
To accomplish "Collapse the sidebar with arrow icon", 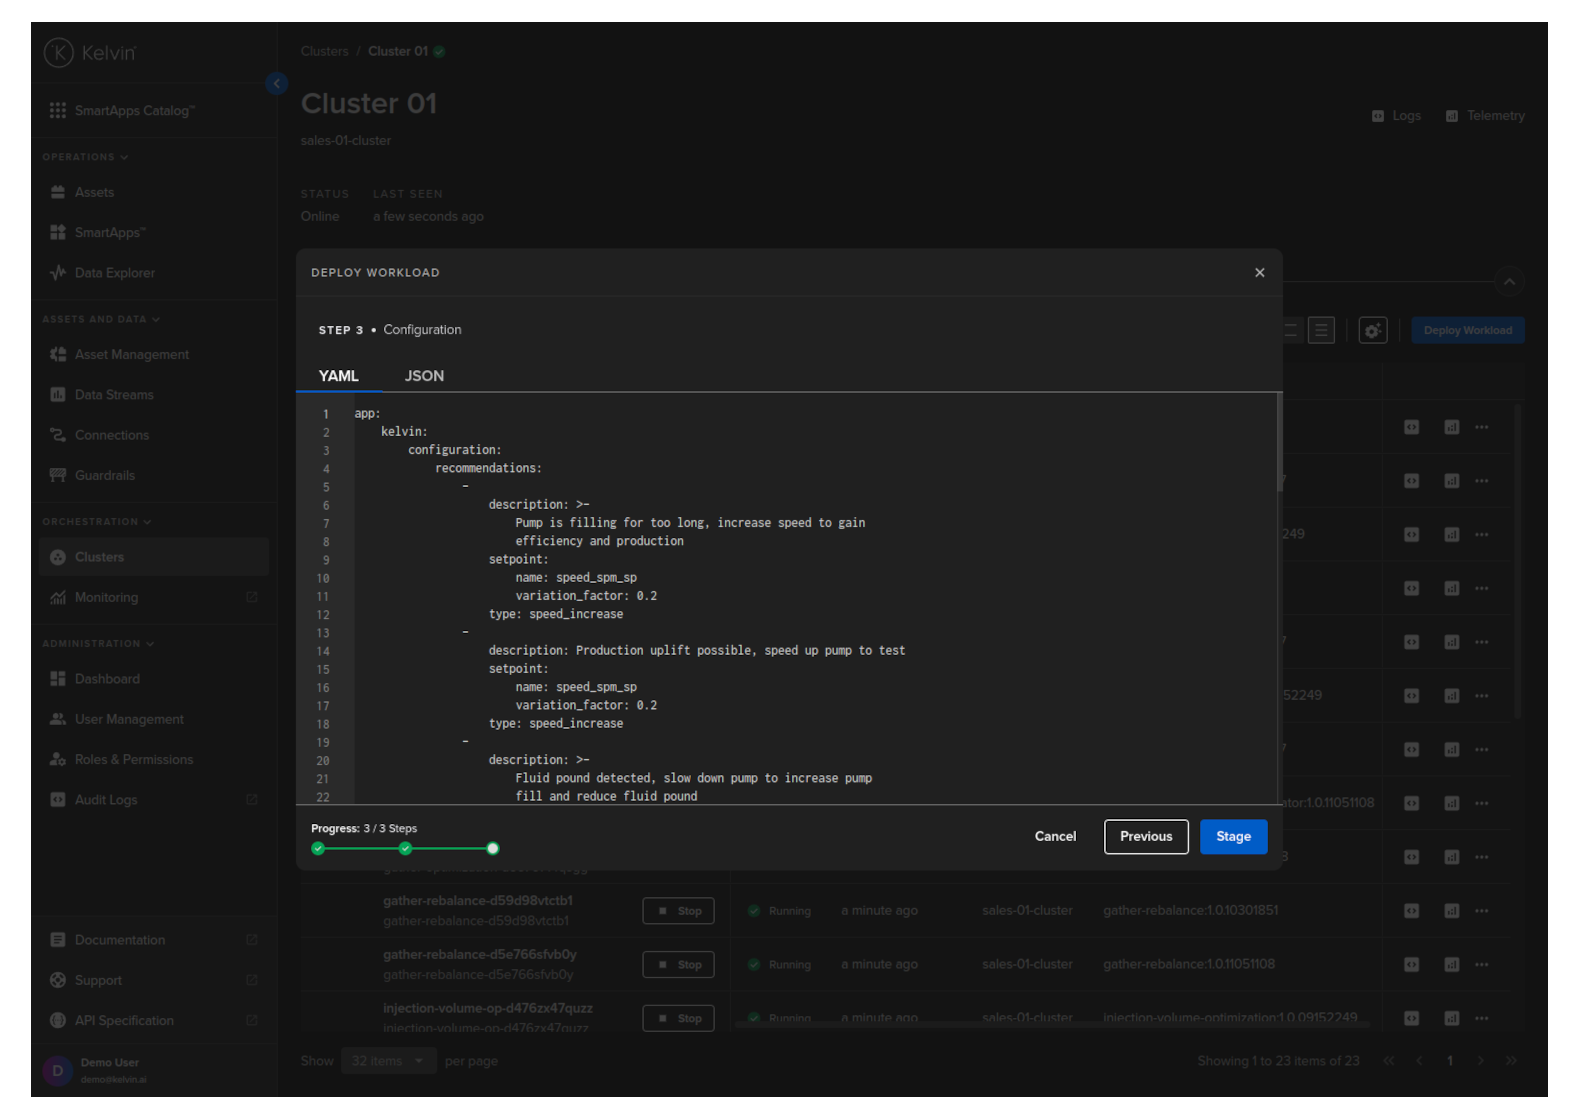I will tap(277, 84).
